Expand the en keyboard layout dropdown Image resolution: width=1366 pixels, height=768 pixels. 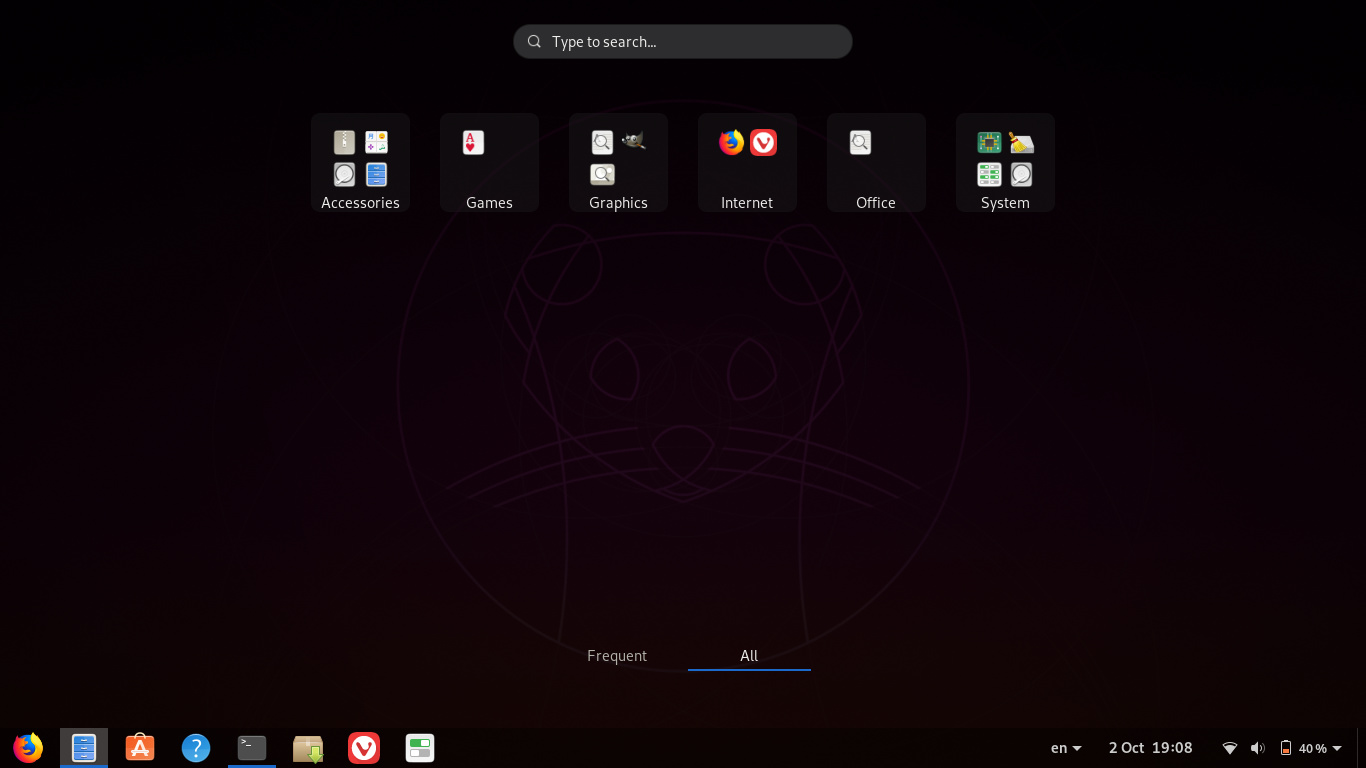(1066, 748)
